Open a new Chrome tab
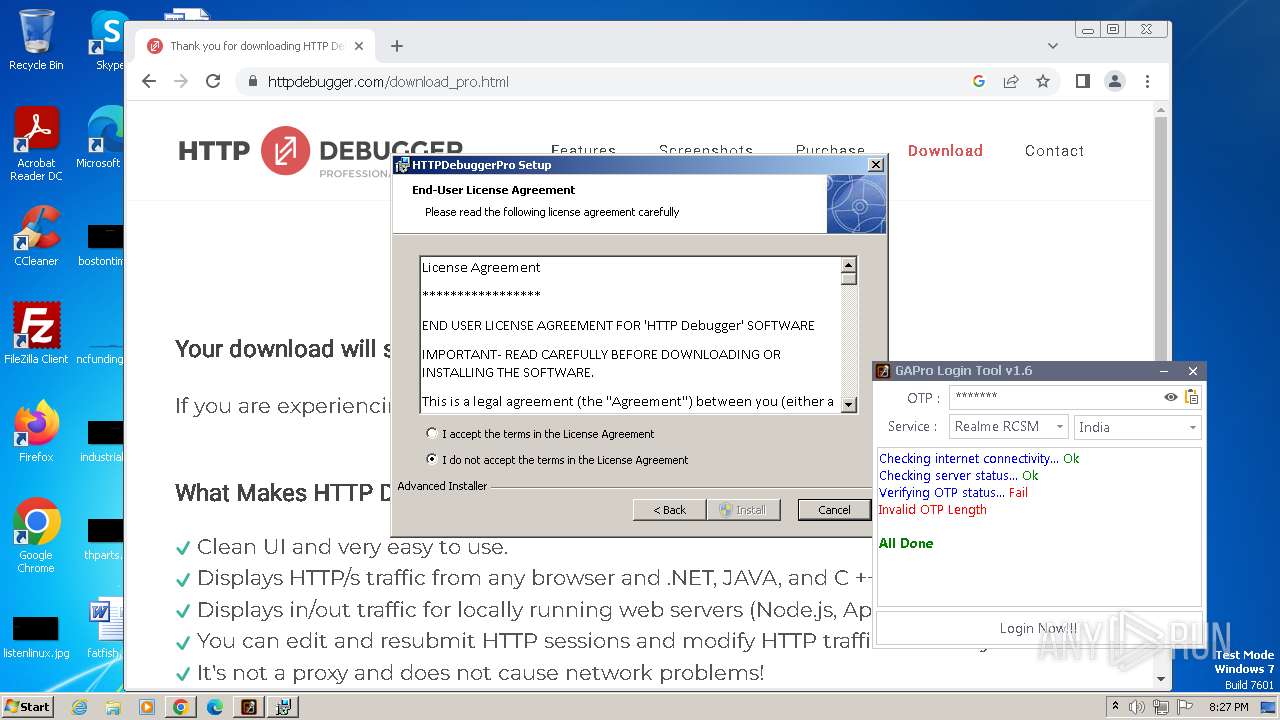This screenshot has height=720, width=1280. click(x=397, y=46)
